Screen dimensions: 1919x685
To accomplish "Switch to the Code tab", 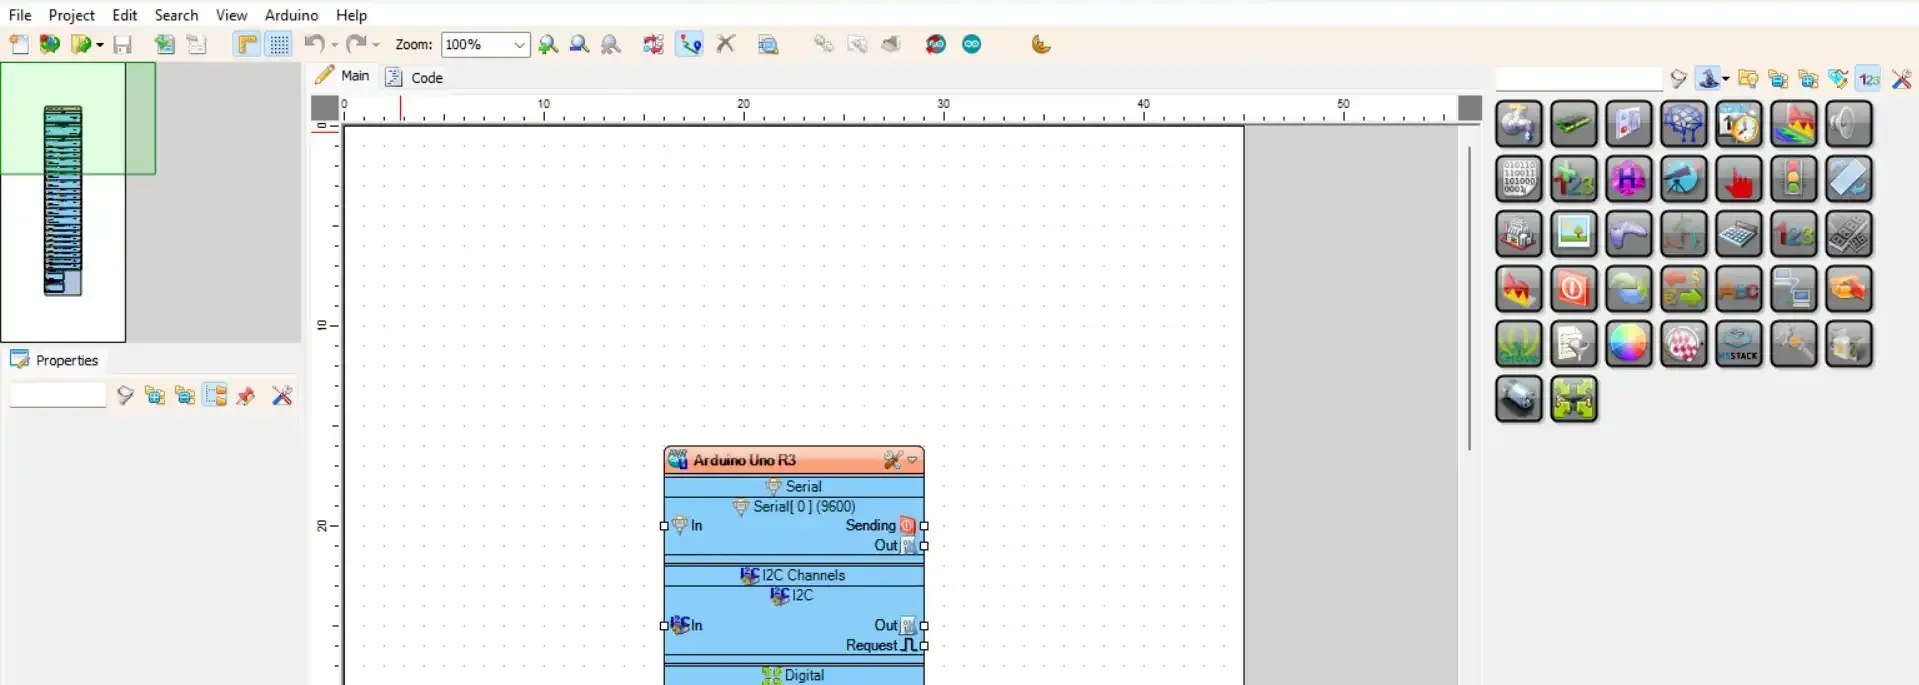I will point(415,77).
